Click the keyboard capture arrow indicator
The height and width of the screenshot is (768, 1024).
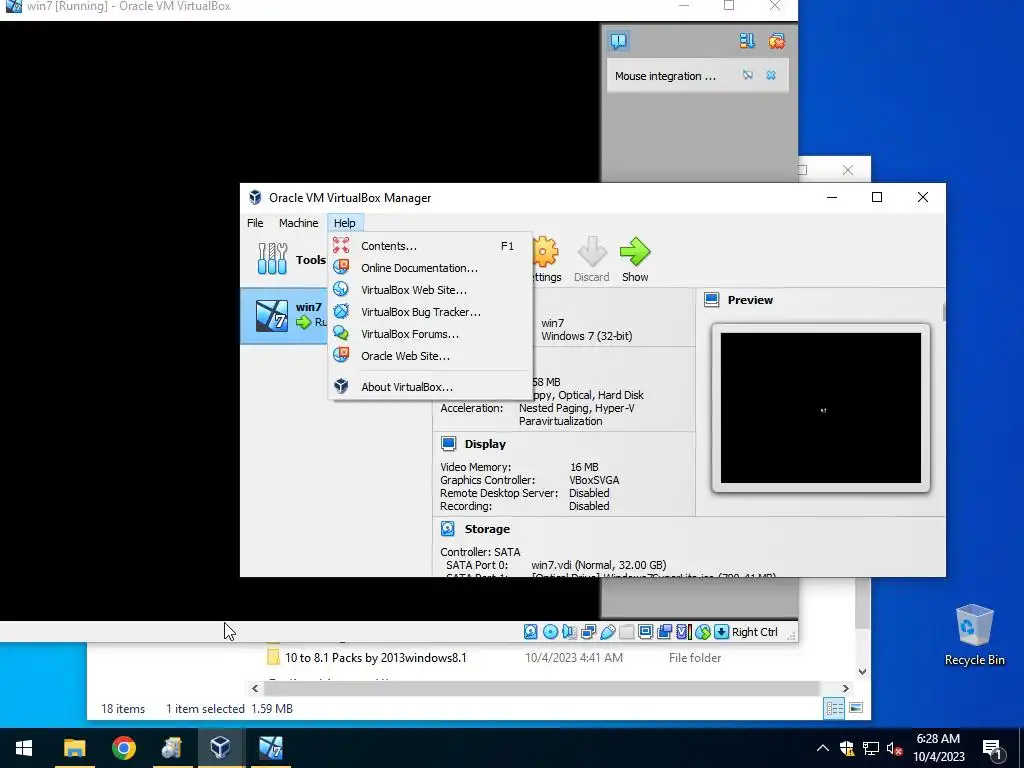click(x=721, y=632)
